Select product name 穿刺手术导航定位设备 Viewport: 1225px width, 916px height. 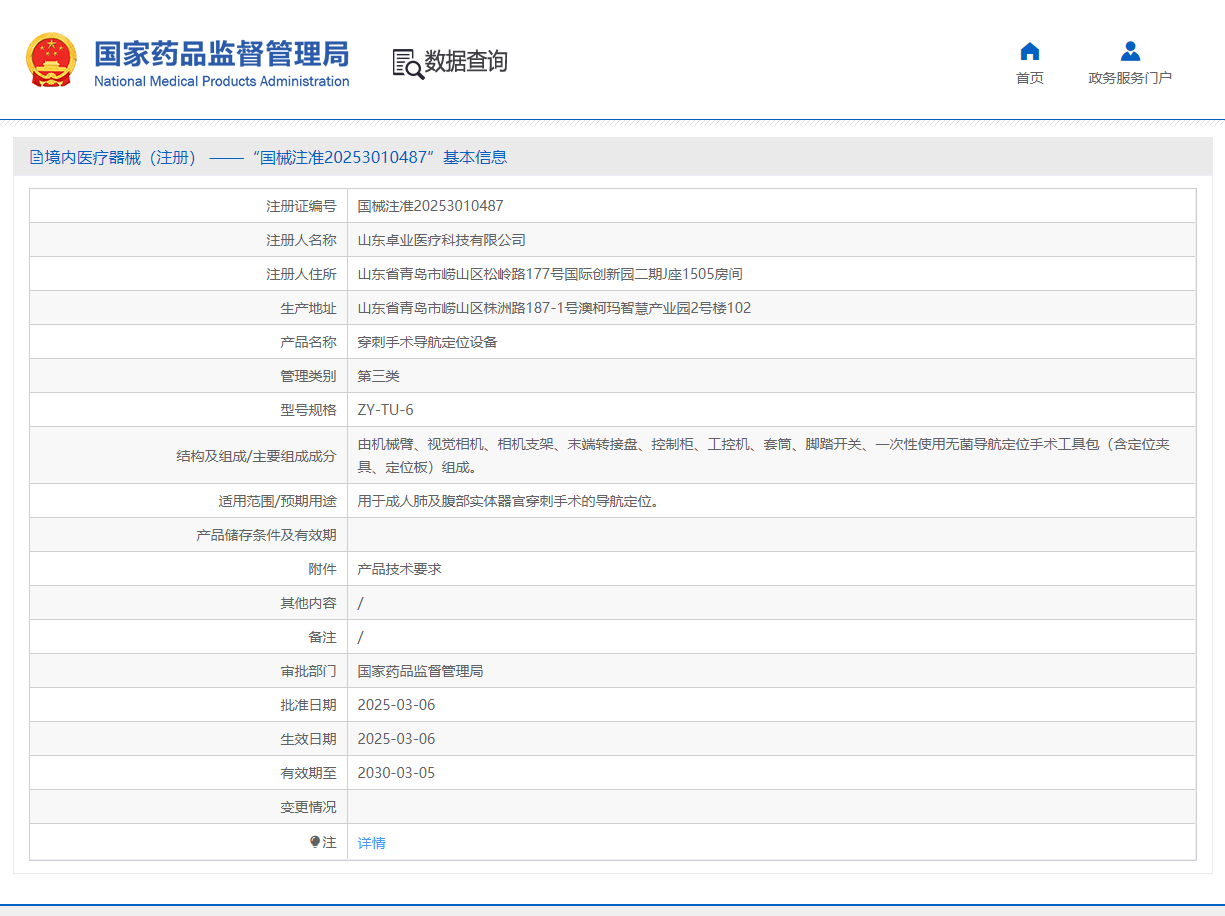pyautogui.click(x=428, y=342)
